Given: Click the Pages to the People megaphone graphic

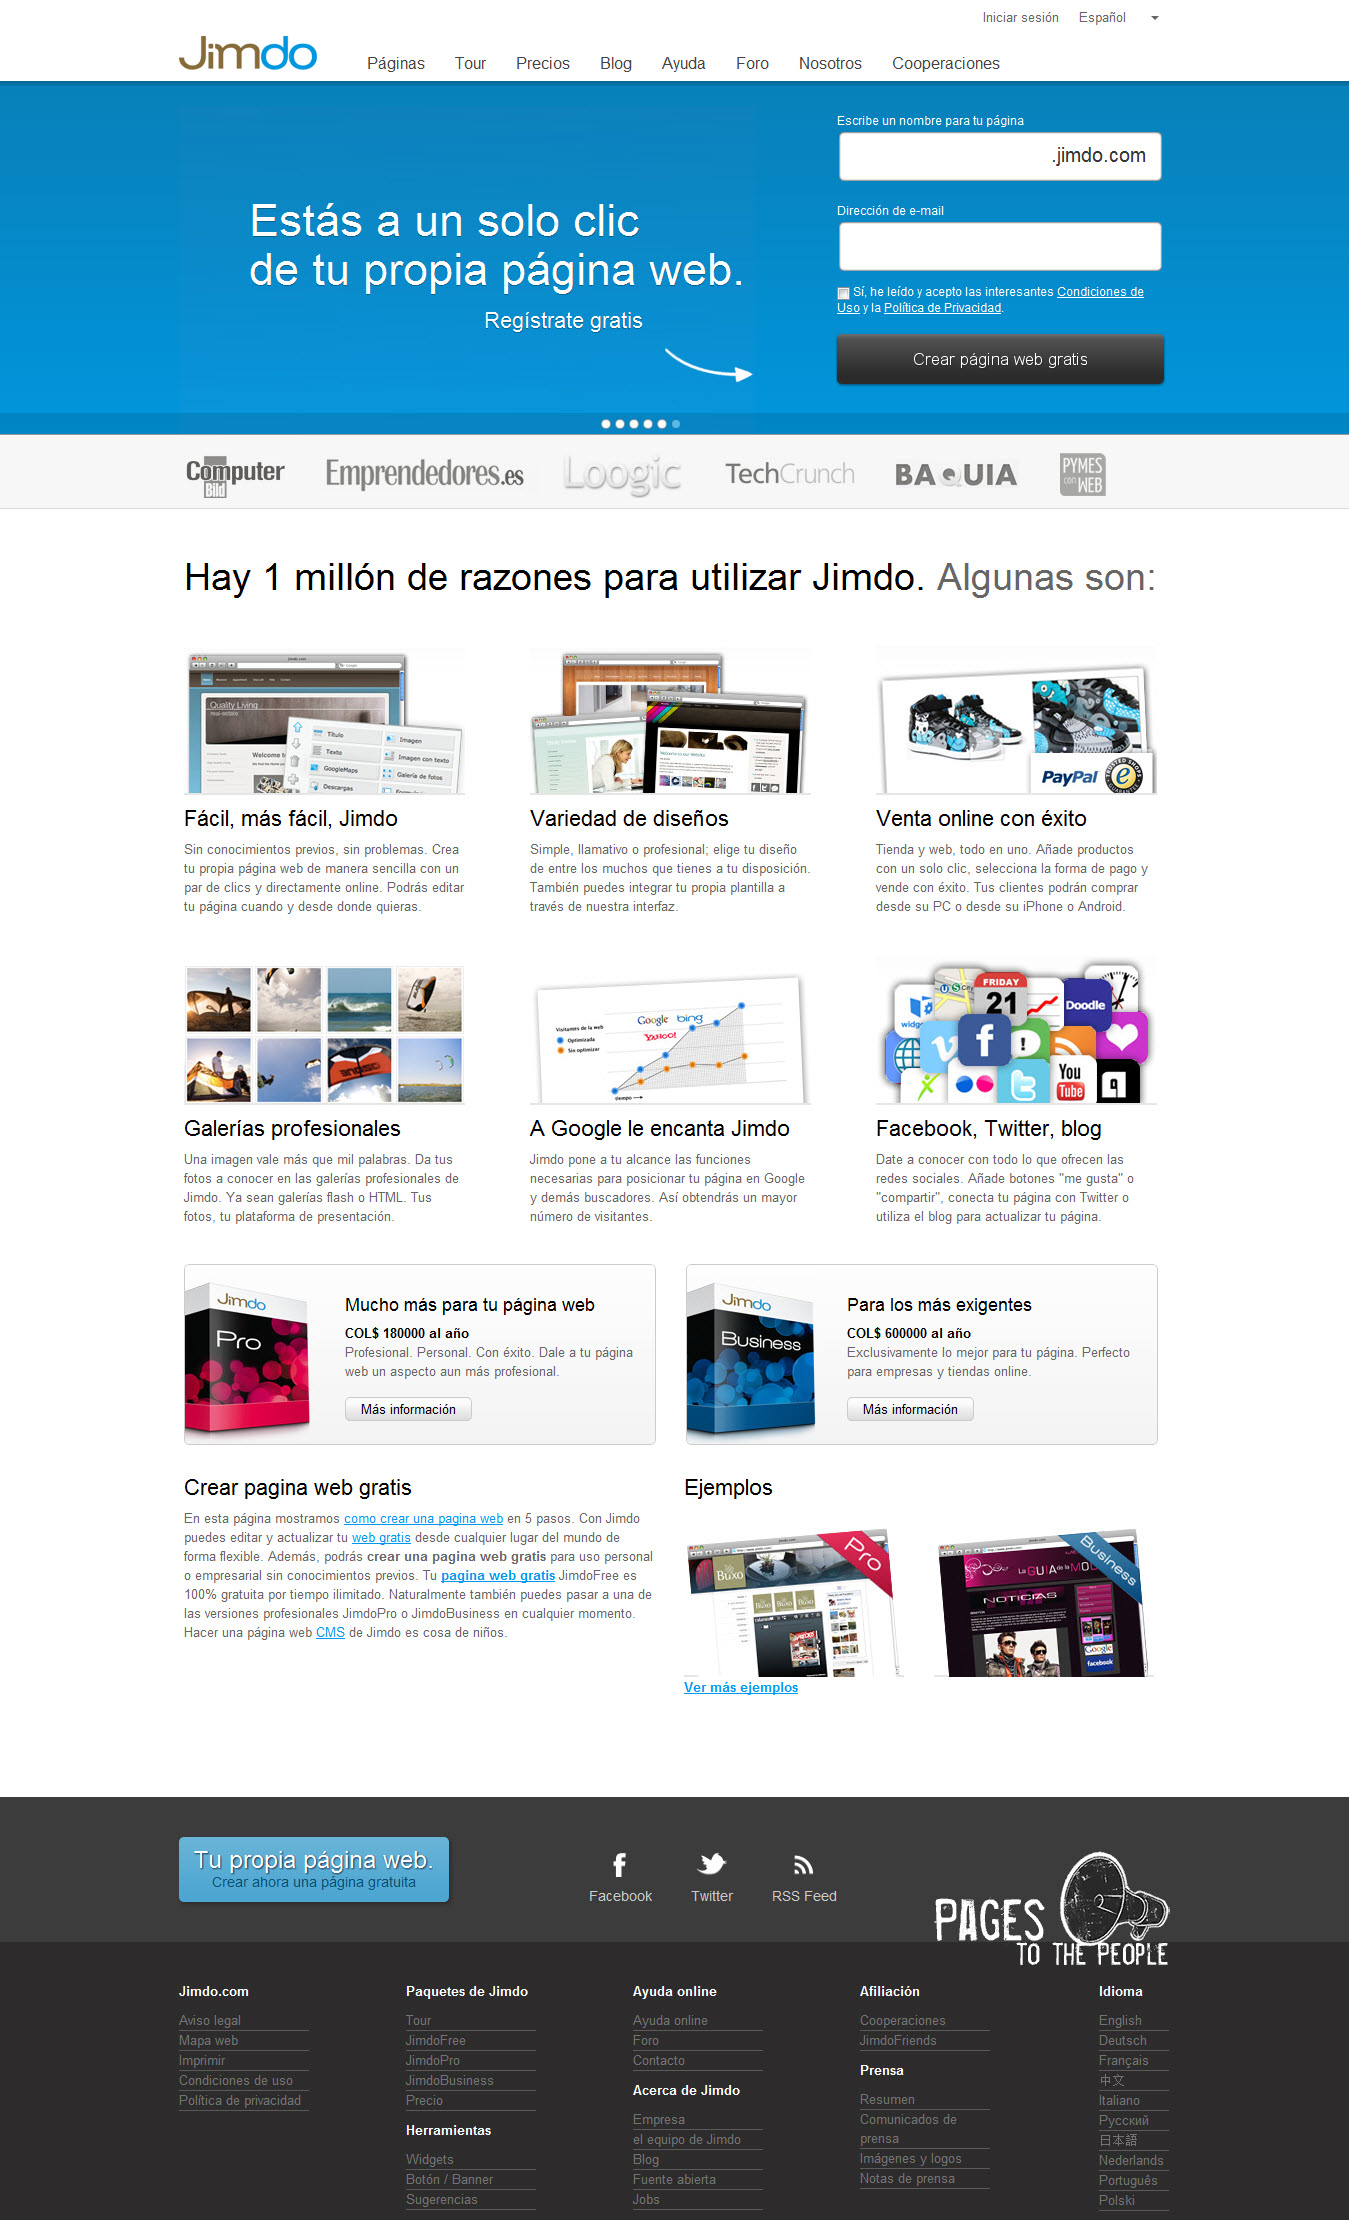Looking at the screenshot, I should point(1051,1909).
